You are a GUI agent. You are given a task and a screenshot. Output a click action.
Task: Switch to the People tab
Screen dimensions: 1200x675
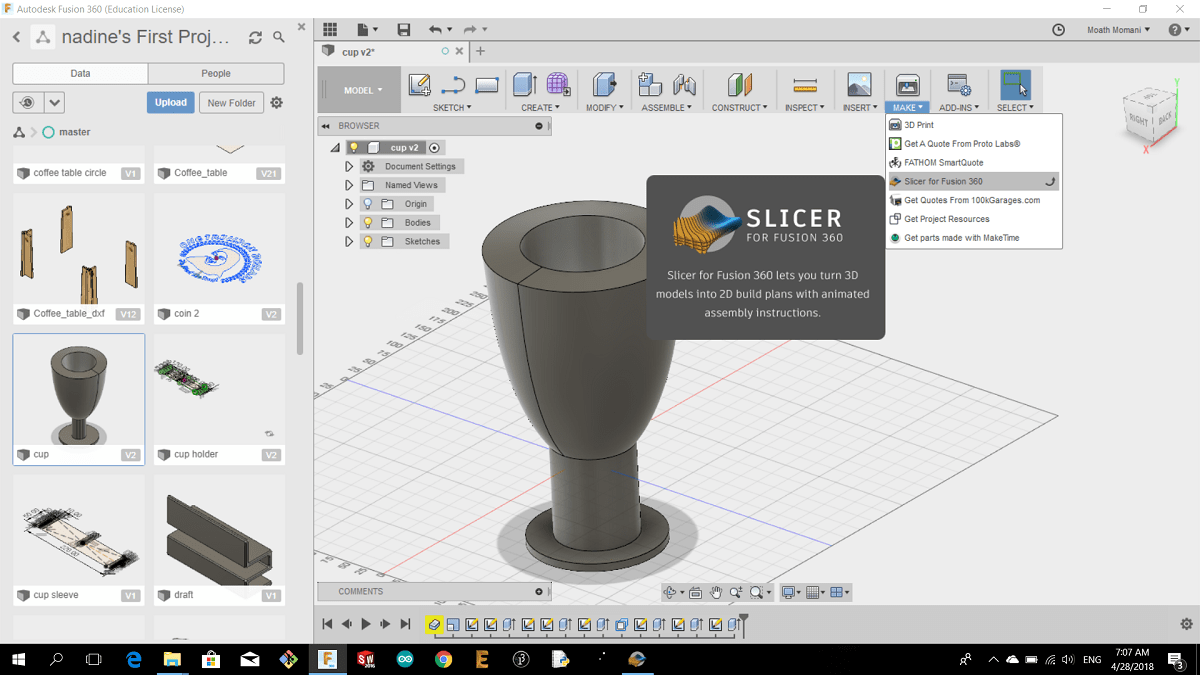click(x=216, y=73)
